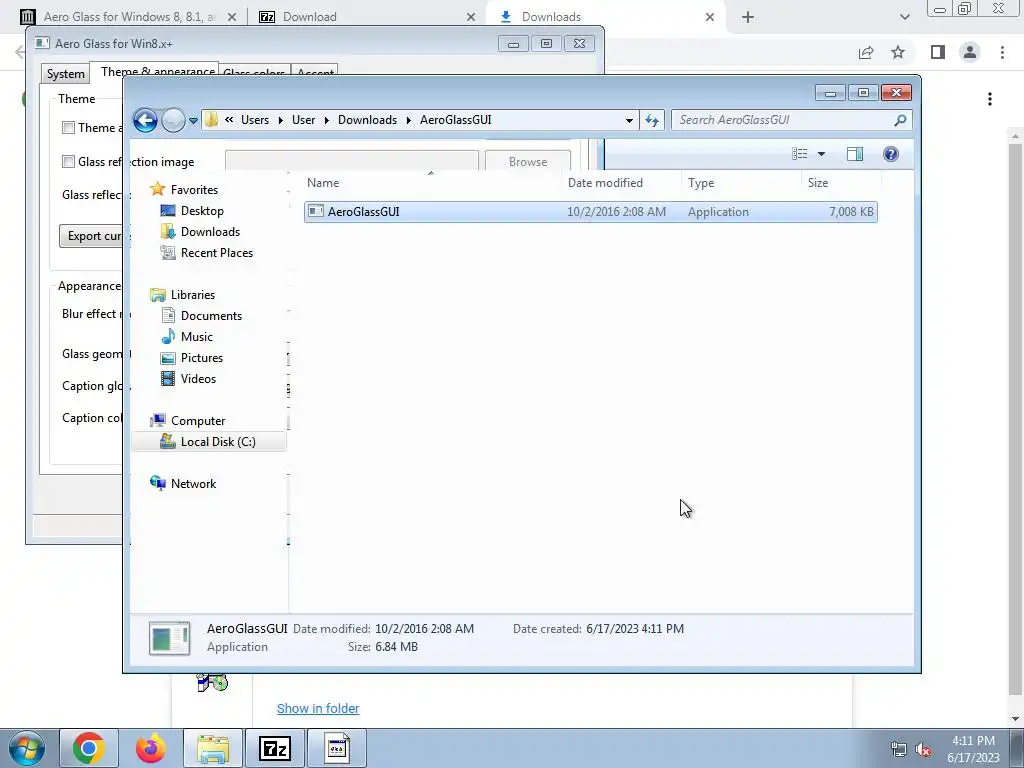Click the network tray icon
Viewport: 1024px width, 768px height.
(x=899, y=750)
